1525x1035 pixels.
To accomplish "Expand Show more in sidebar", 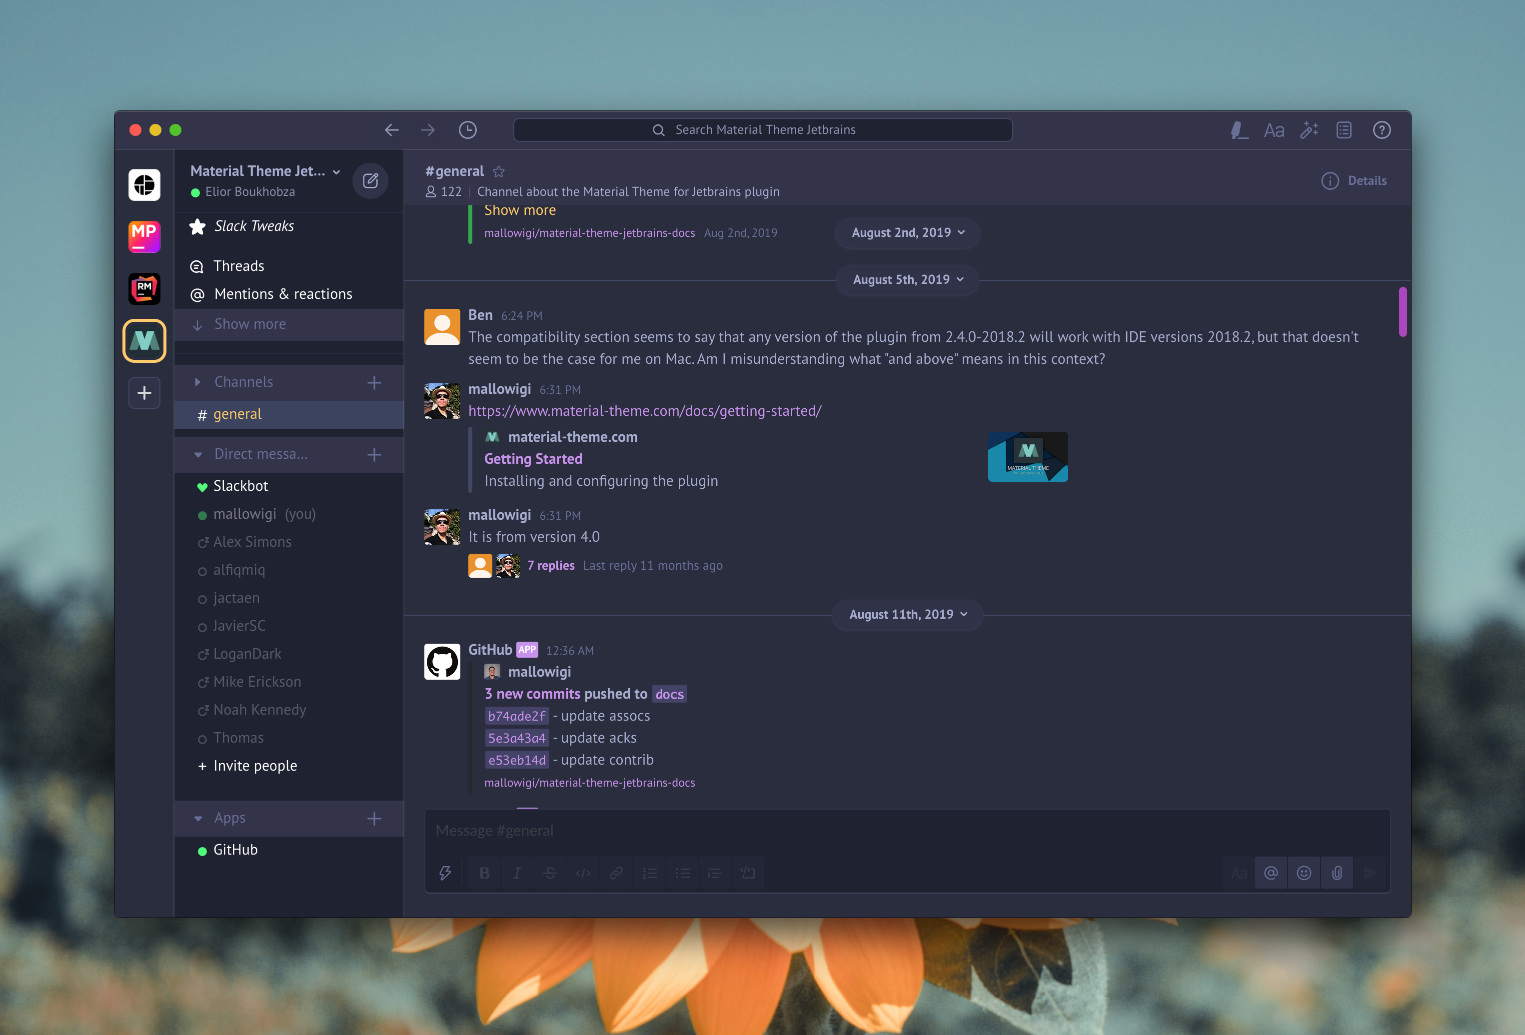I will click(x=289, y=324).
